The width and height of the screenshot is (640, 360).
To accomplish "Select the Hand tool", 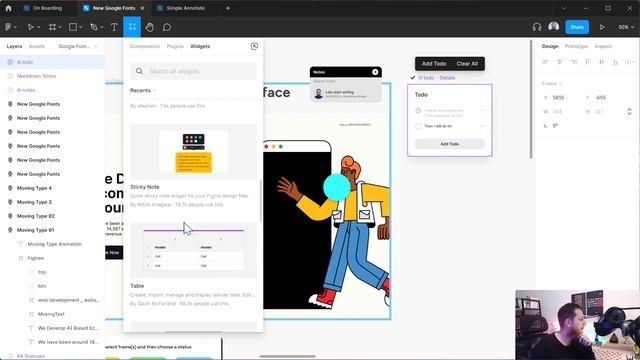I will [149, 27].
